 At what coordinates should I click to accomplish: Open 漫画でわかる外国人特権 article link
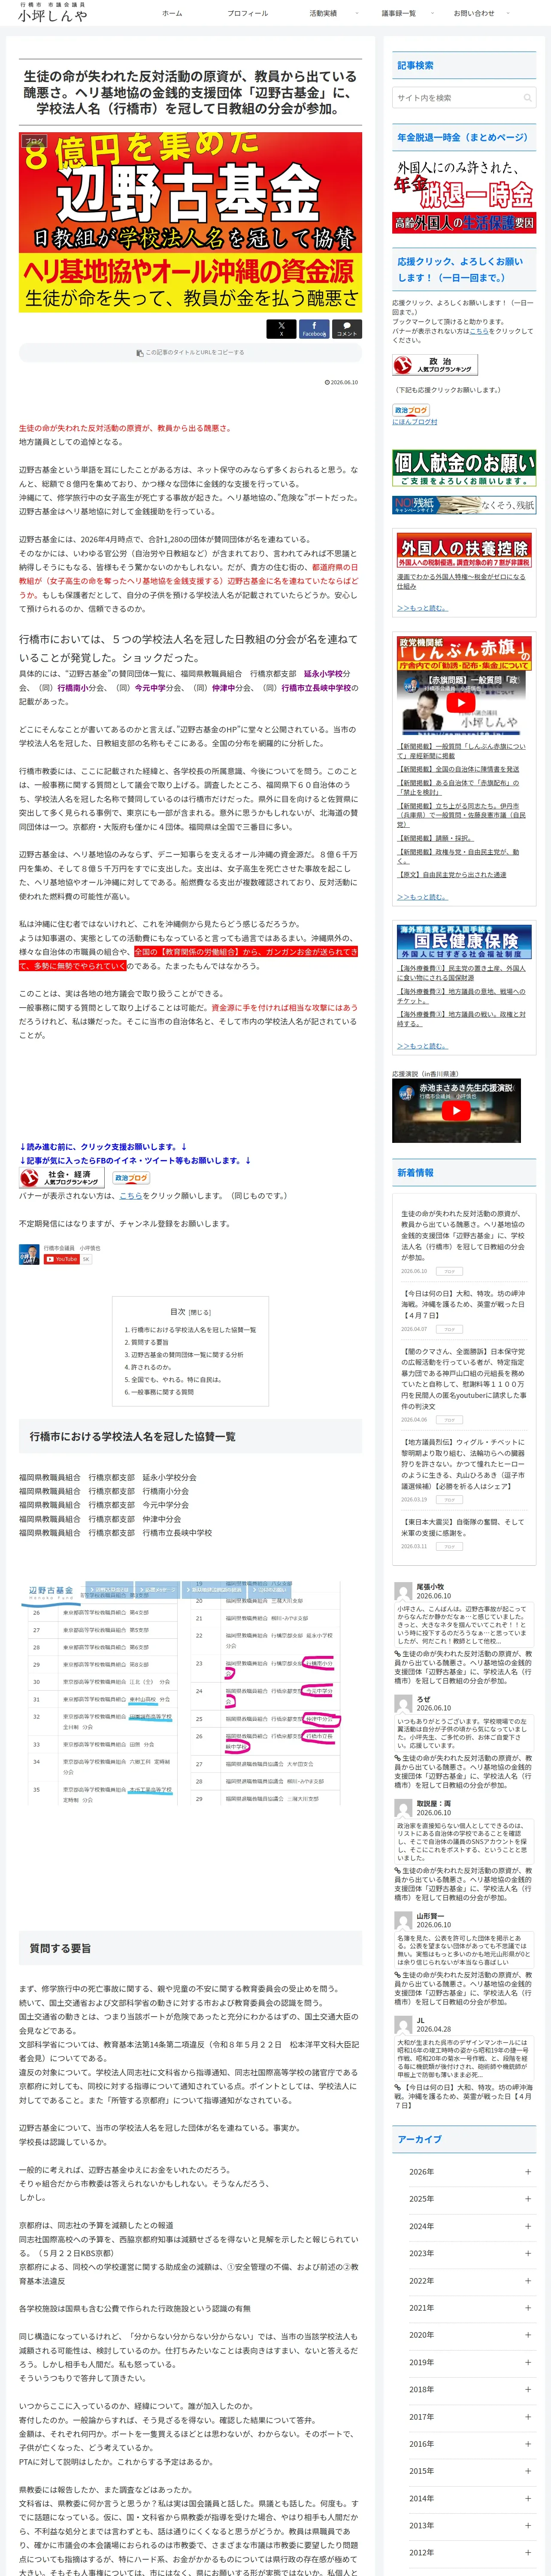[x=461, y=581]
